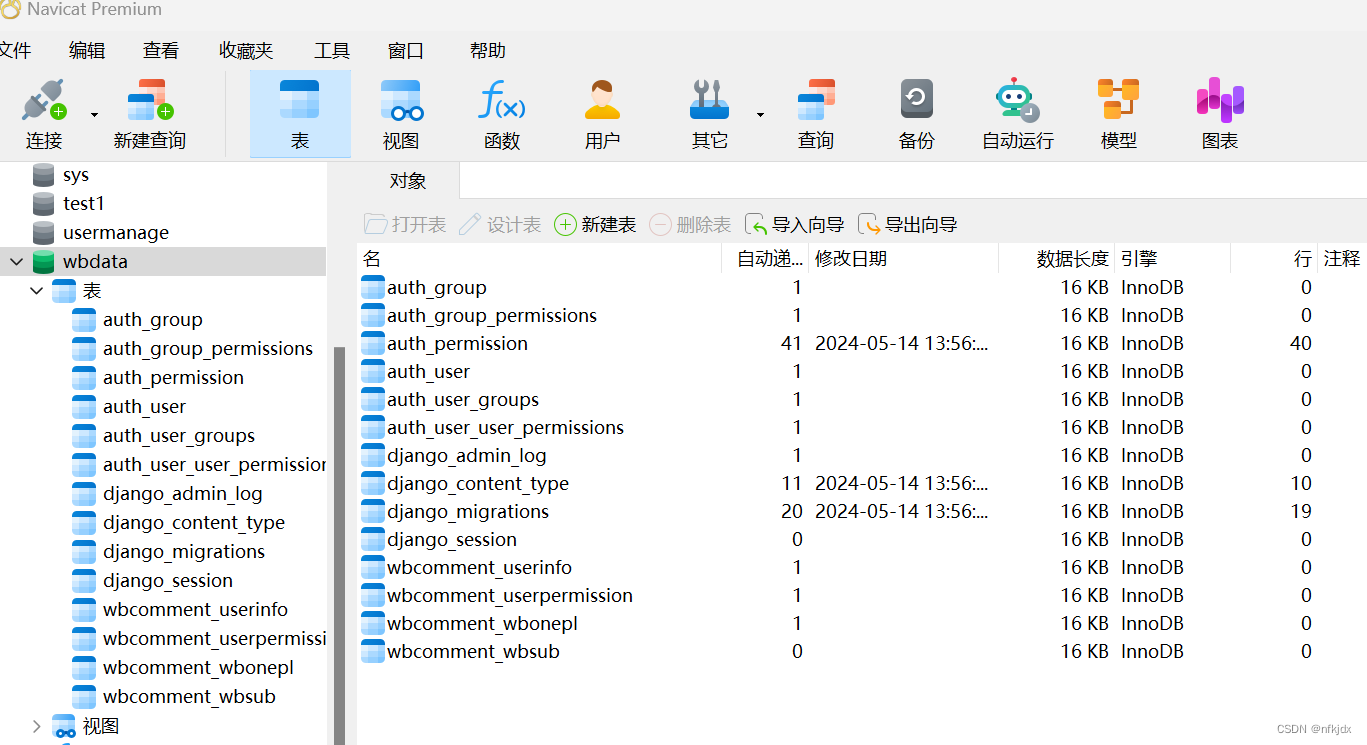1367x745 pixels.
Task: Open the 其它 dropdown arrow
Action: [759, 115]
